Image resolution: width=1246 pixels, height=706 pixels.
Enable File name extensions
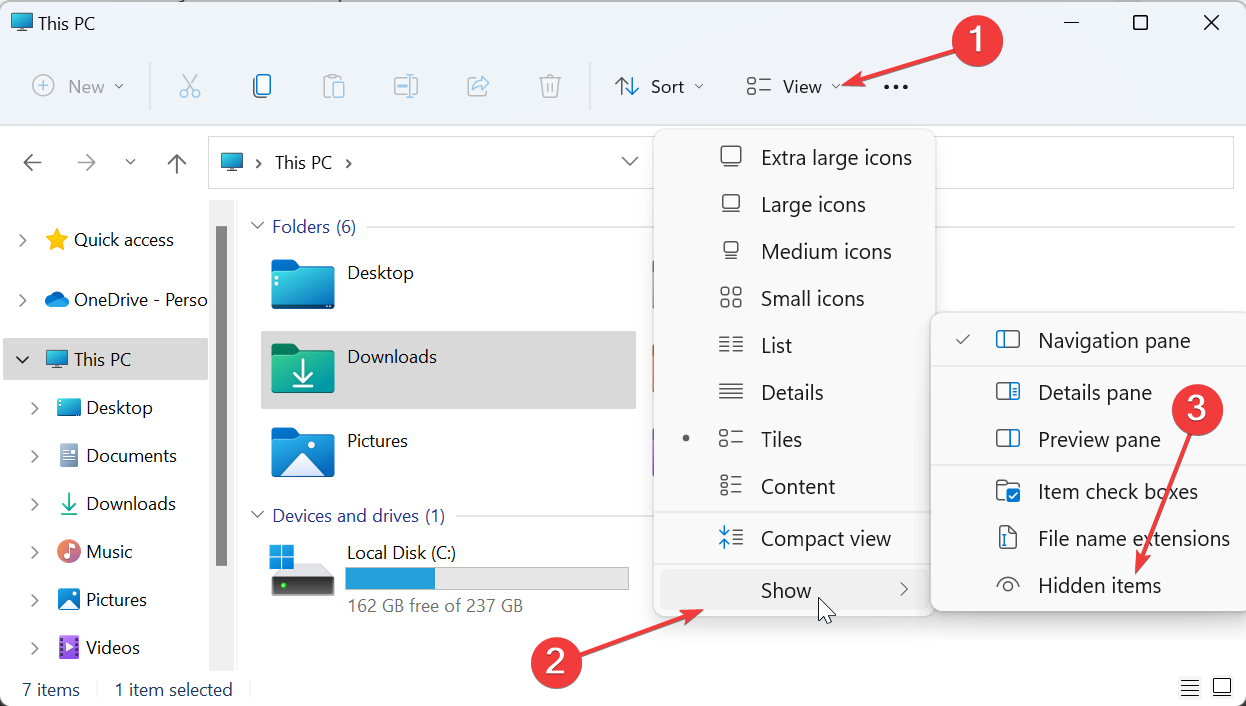1134,538
